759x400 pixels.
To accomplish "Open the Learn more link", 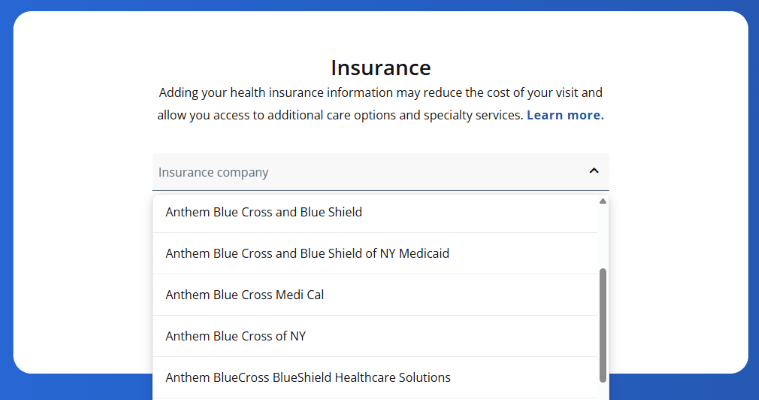I will [565, 115].
